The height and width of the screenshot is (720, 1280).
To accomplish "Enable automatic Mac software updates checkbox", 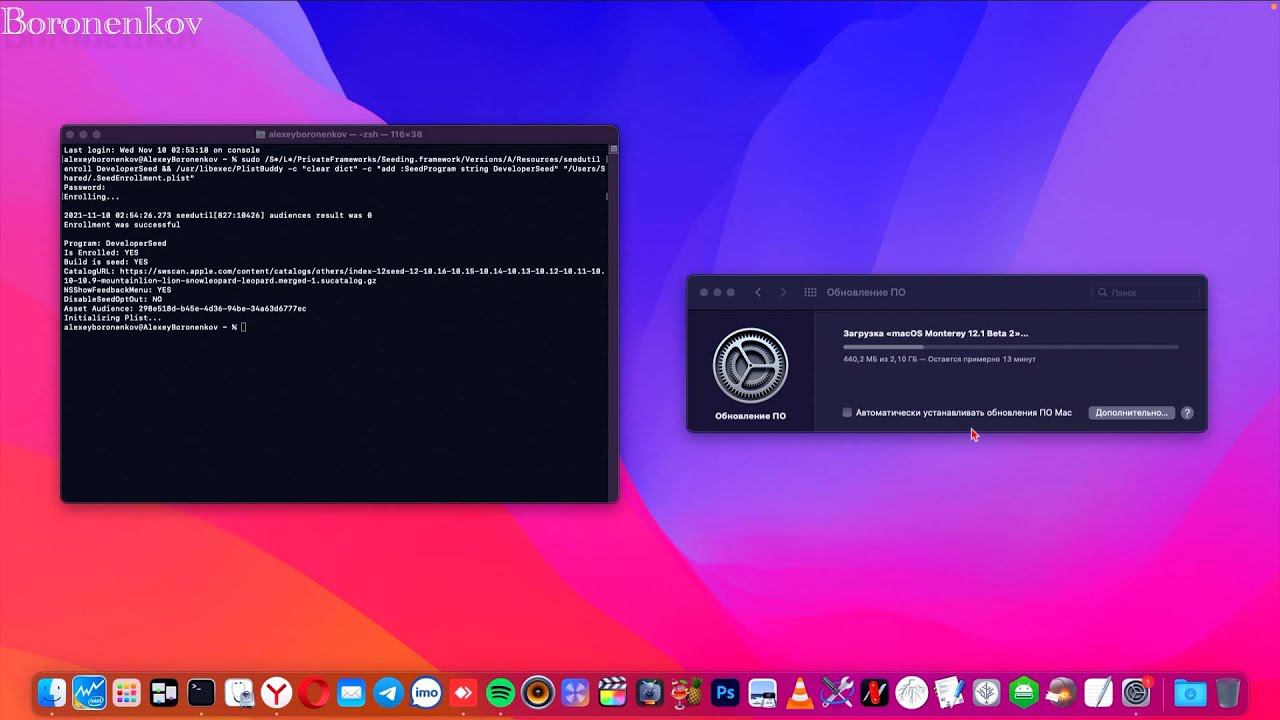I will point(847,412).
